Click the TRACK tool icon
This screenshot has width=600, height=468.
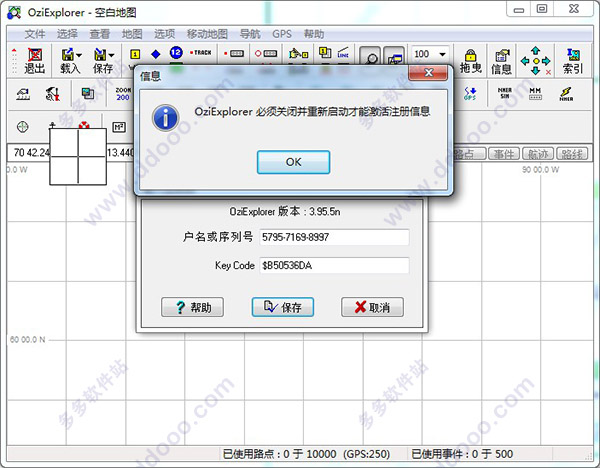[201, 53]
